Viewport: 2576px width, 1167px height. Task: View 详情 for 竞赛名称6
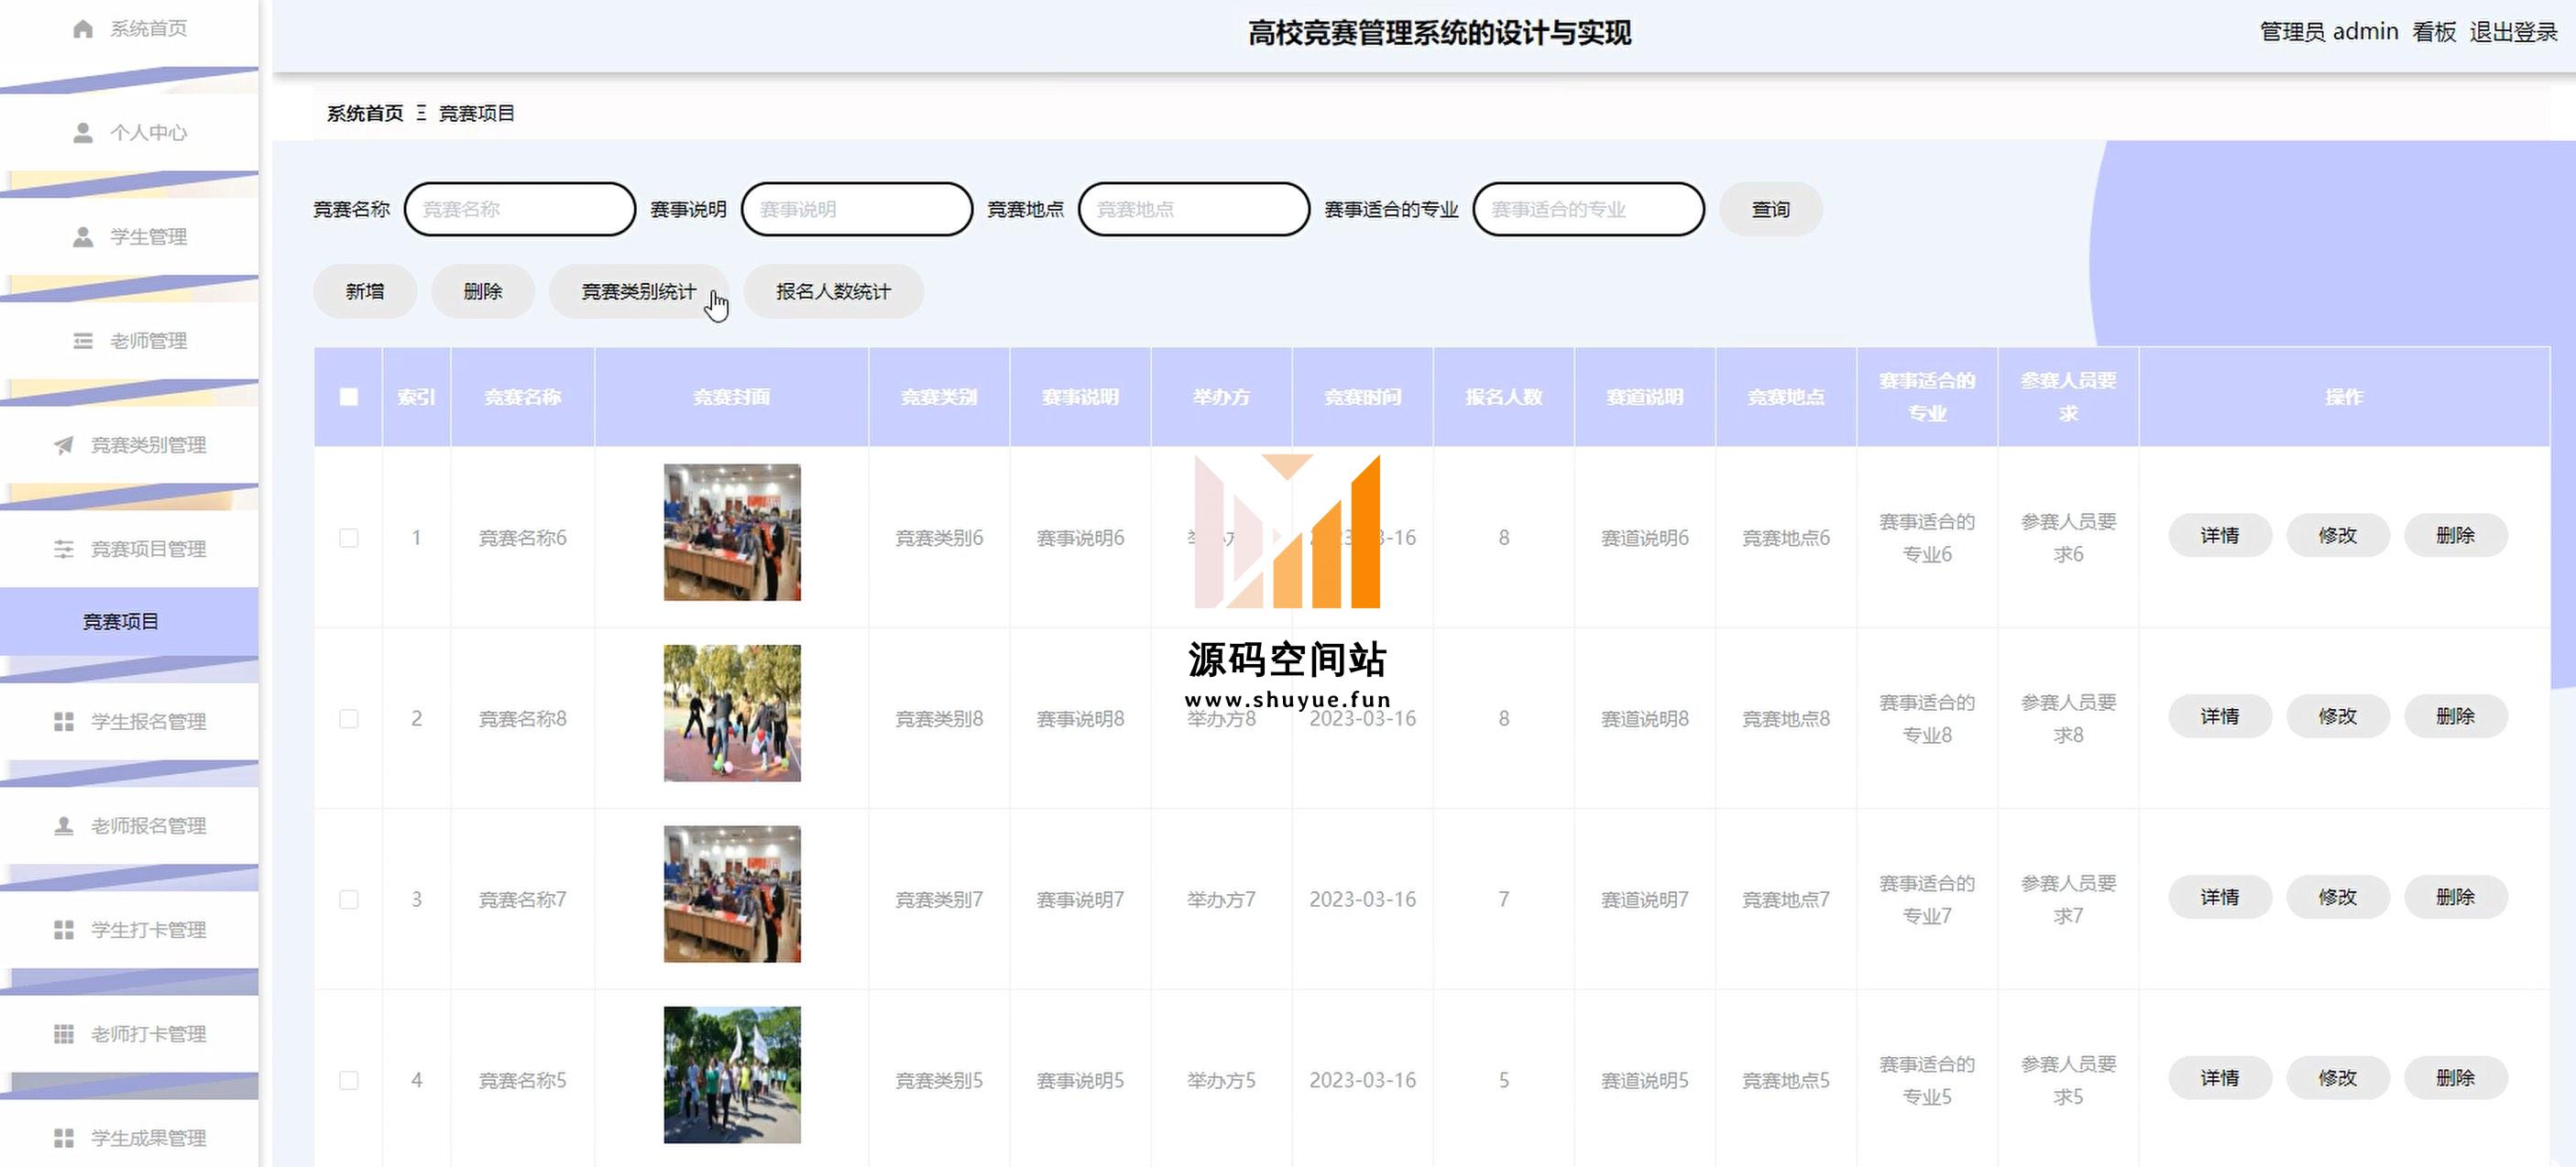[x=2220, y=535]
